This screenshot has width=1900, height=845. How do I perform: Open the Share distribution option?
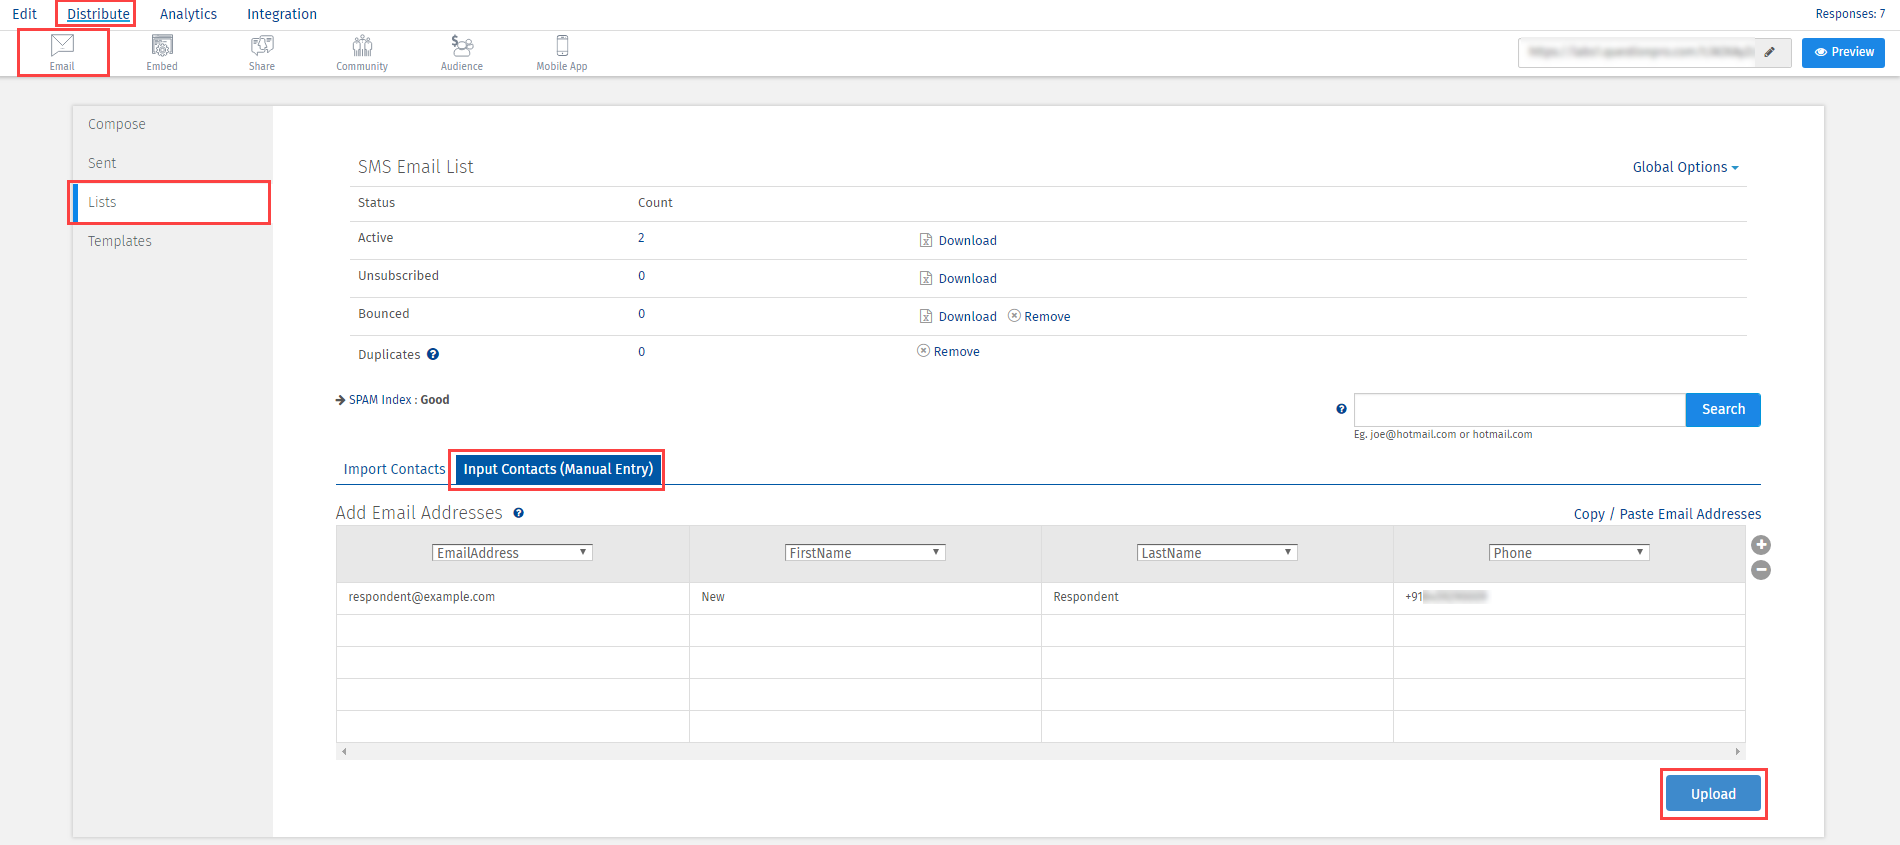[x=262, y=52]
